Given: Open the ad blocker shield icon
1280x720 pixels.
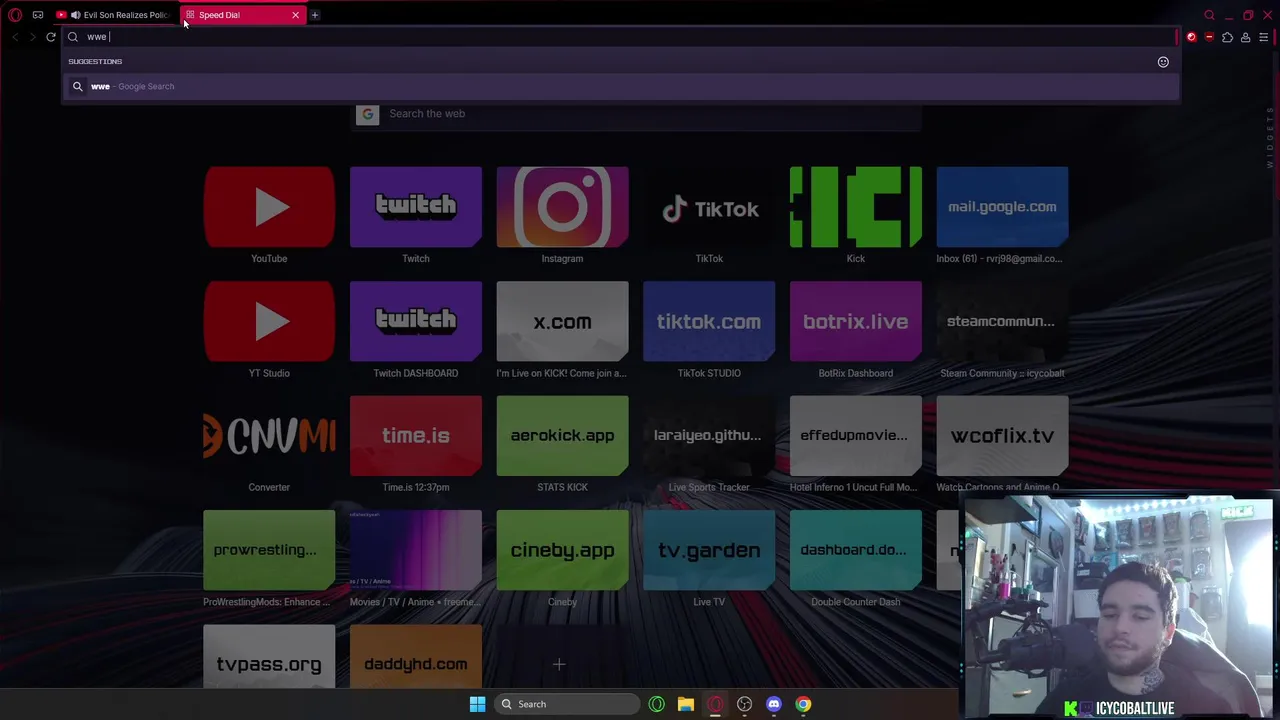Looking at the screenshot, I should 1209,37.
